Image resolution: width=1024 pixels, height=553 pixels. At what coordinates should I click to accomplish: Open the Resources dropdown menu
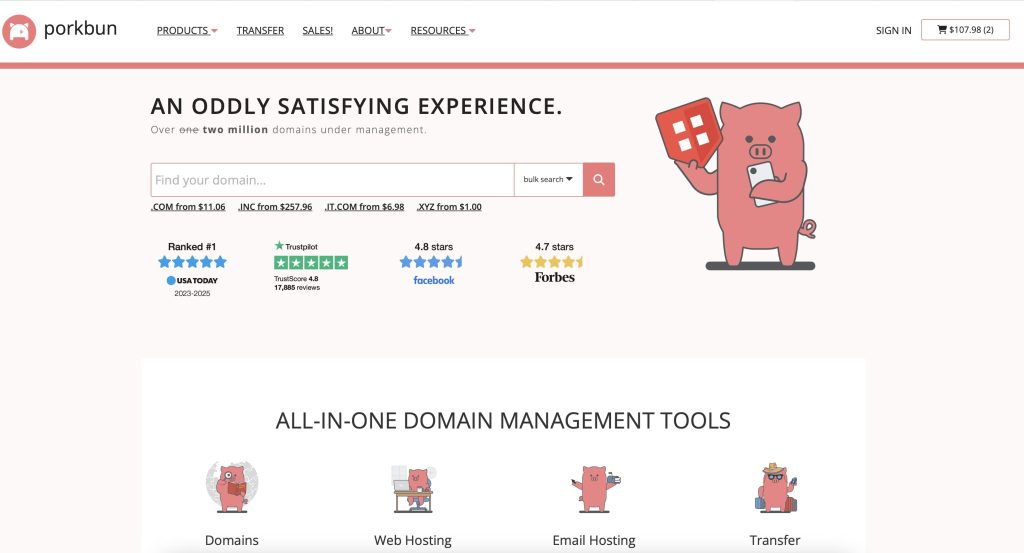(x=442, y=31)
